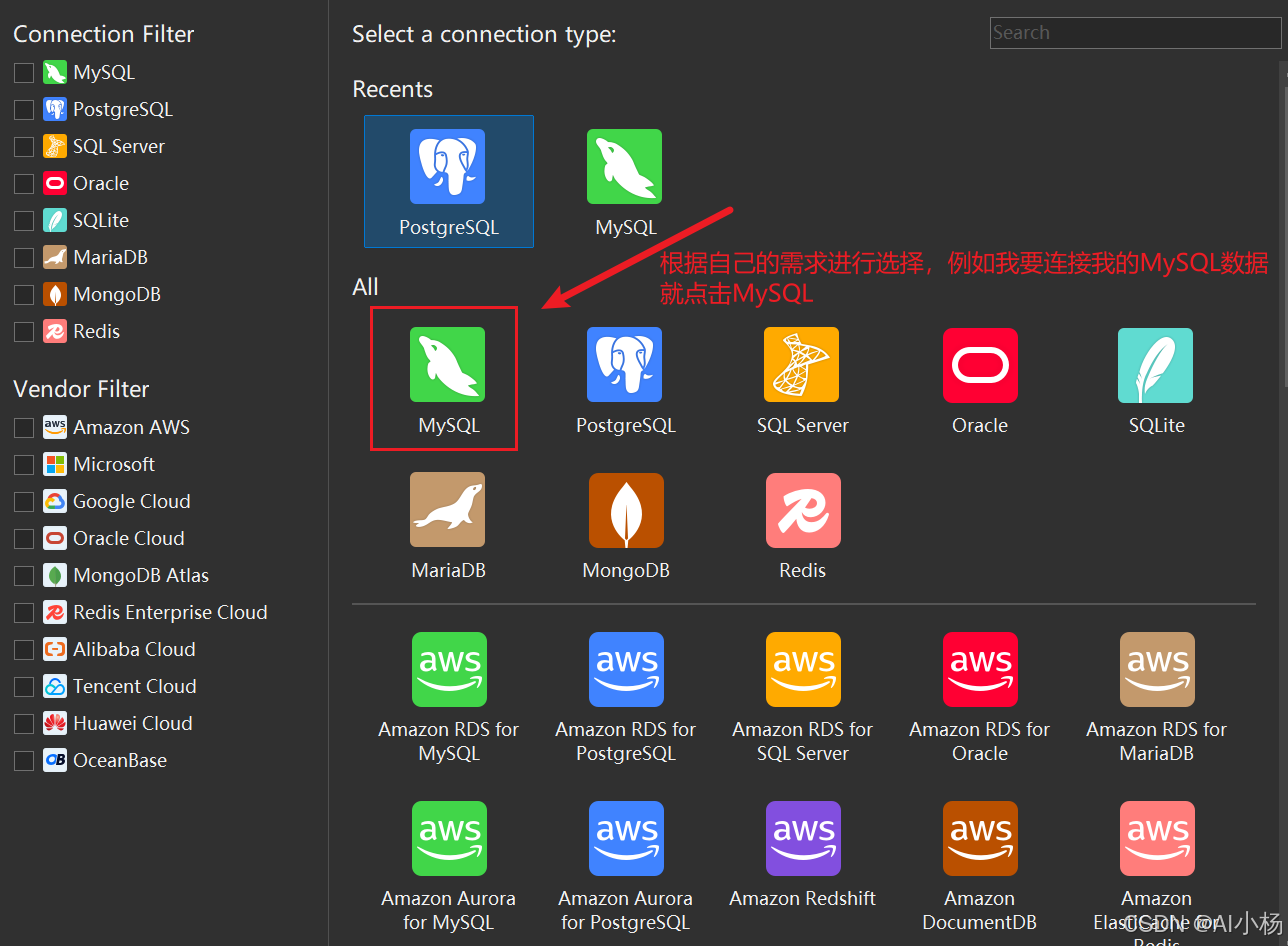This screenshot has height=946, width=1288.
Task: Tick the Alibaba Cloud vendor filter
Action: (24, 650)
